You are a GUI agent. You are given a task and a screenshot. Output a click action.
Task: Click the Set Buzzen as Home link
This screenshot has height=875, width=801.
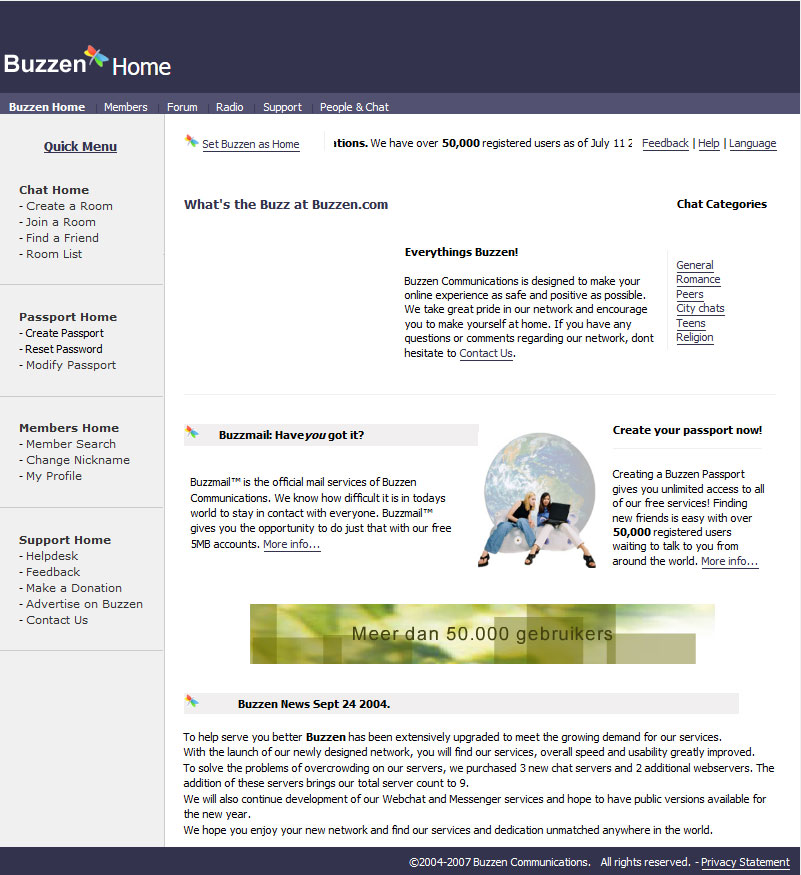[250, 144]
